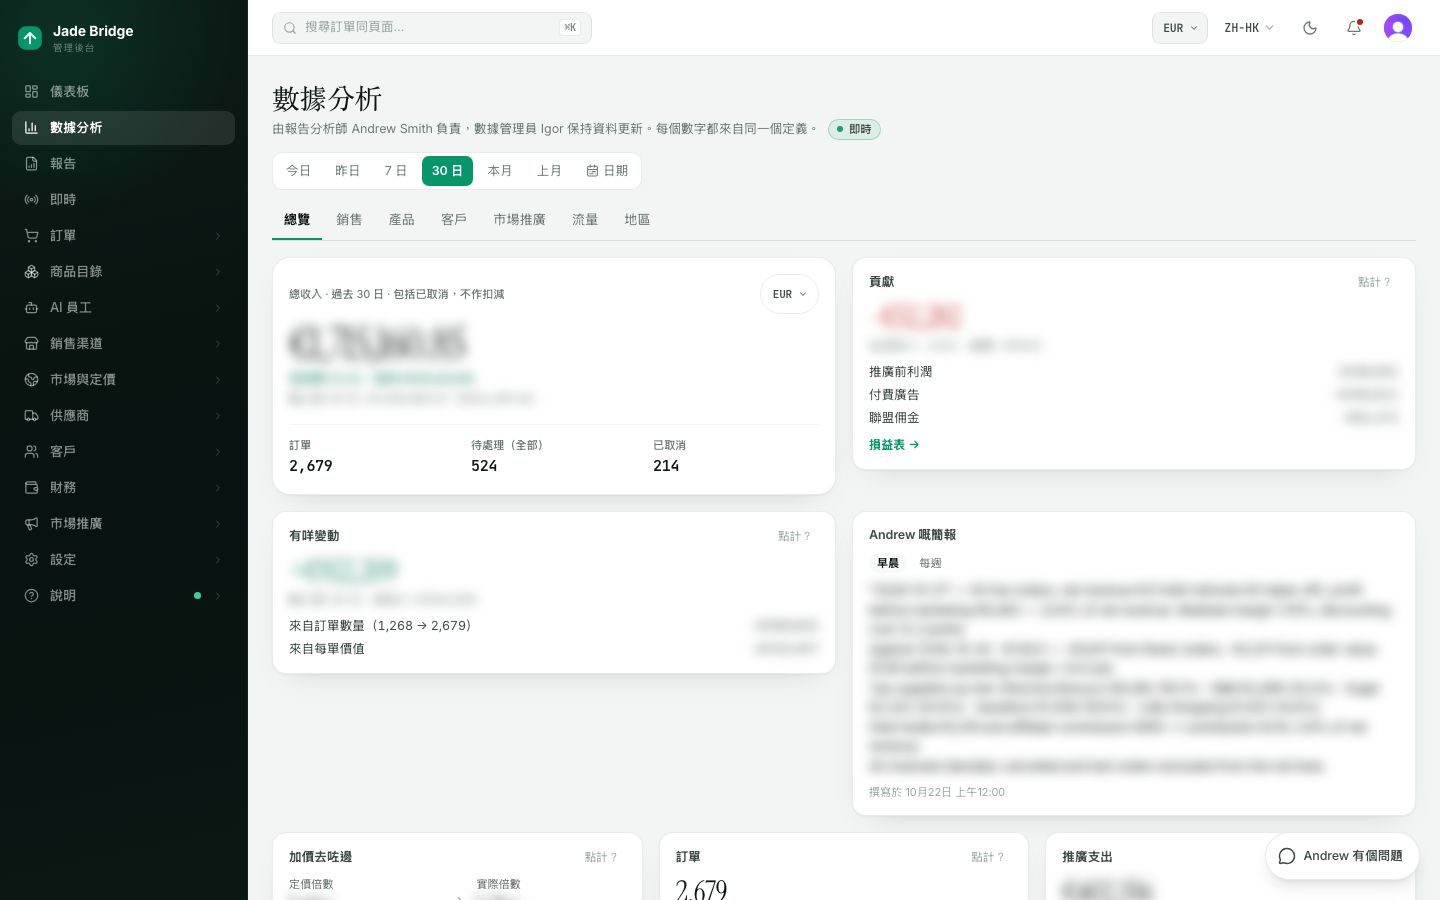
Task: Open the 儀表板 dashboard sidebar item
Action: (x=123, y=92)
